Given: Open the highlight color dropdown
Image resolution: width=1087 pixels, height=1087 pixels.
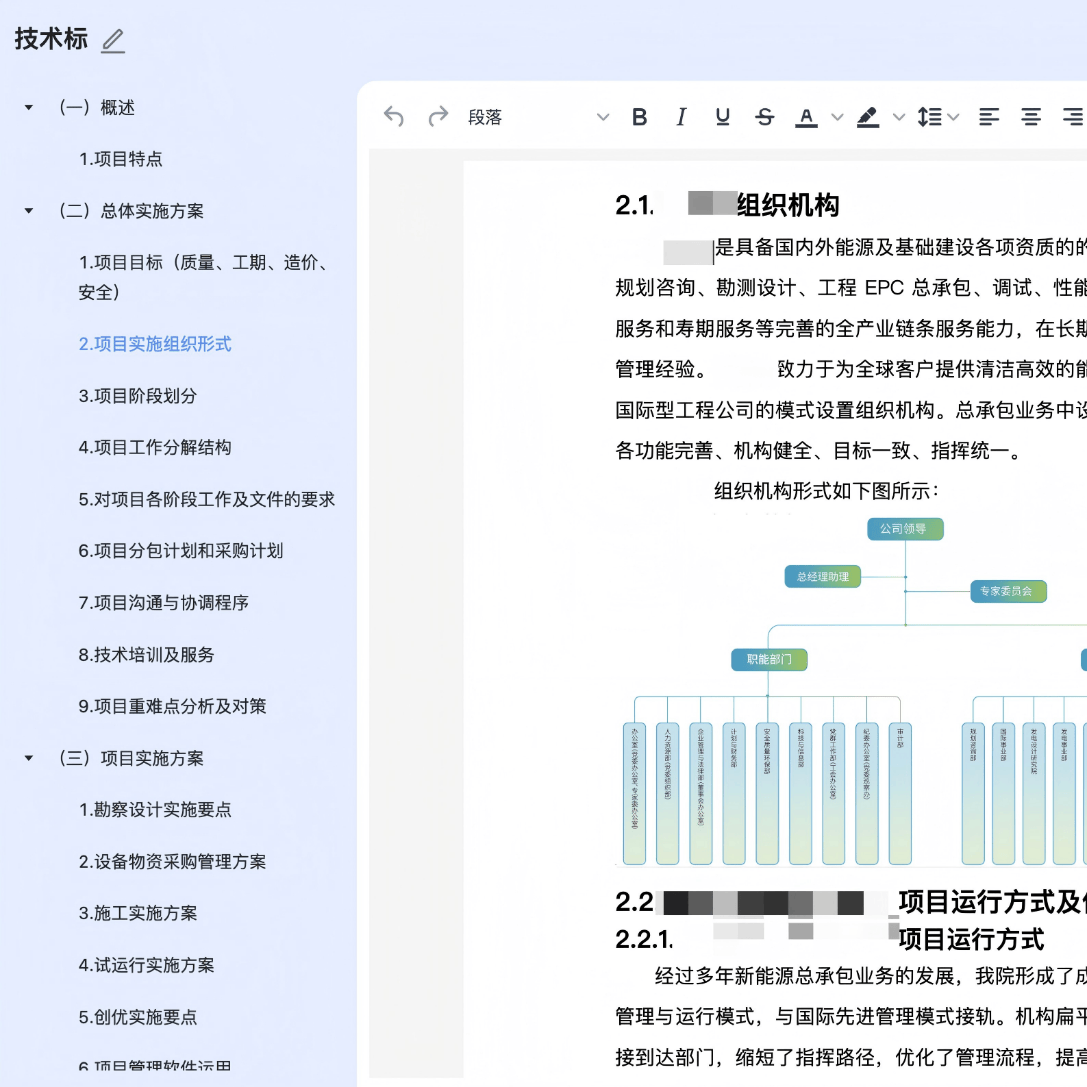Looking at the screenshot, I should tap(897, 117).
